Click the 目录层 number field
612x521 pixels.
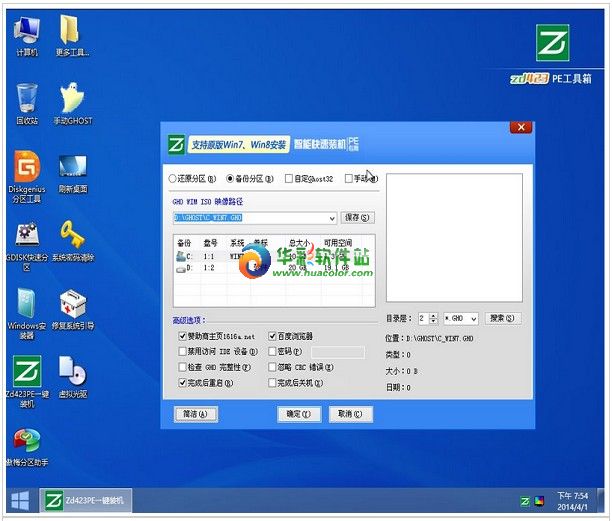pos(424,318)
